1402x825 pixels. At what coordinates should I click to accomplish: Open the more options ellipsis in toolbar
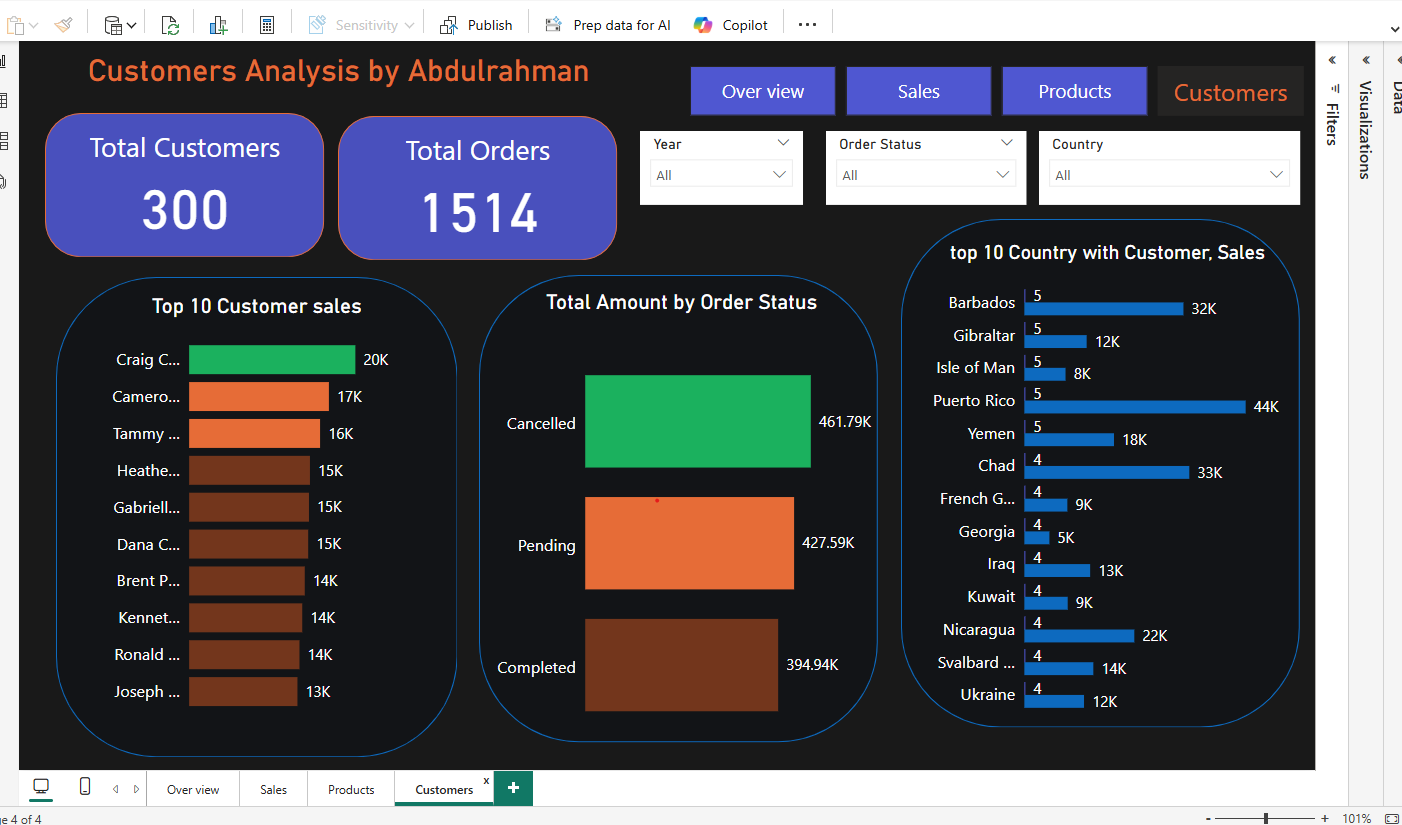(807, 25)
